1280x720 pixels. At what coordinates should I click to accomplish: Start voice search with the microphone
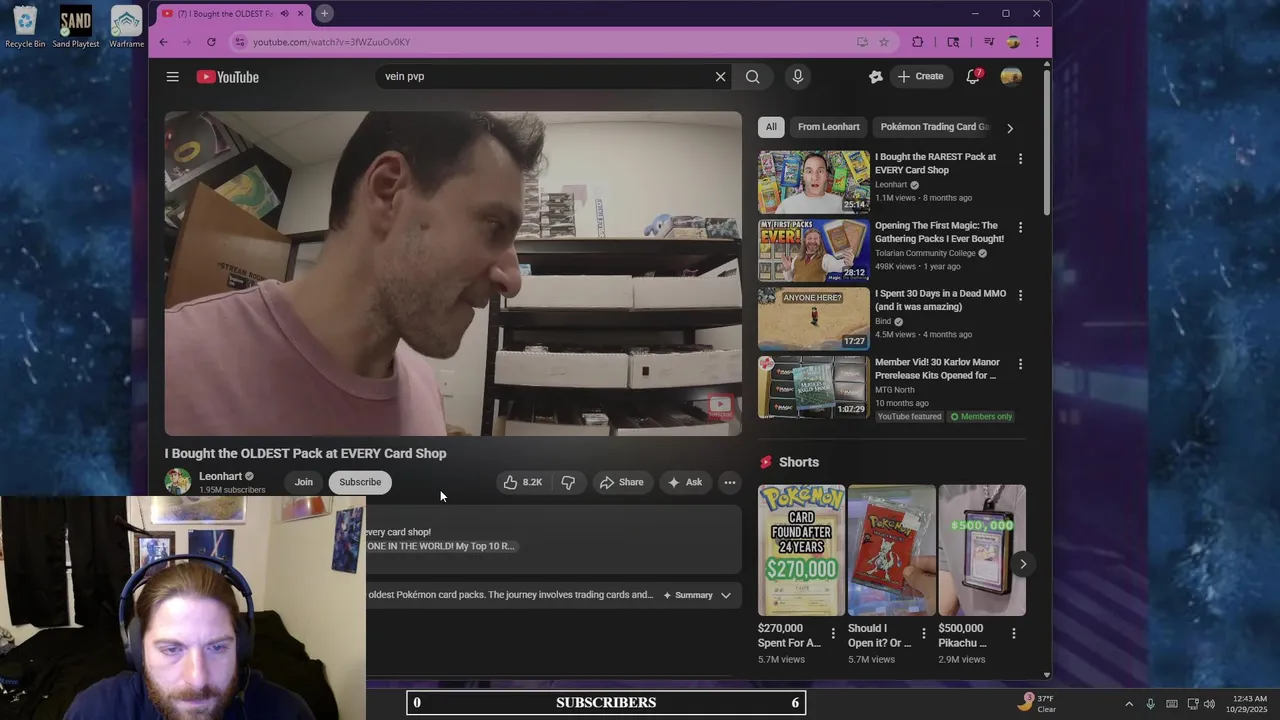pyautogui.click(x=797, y=77)
